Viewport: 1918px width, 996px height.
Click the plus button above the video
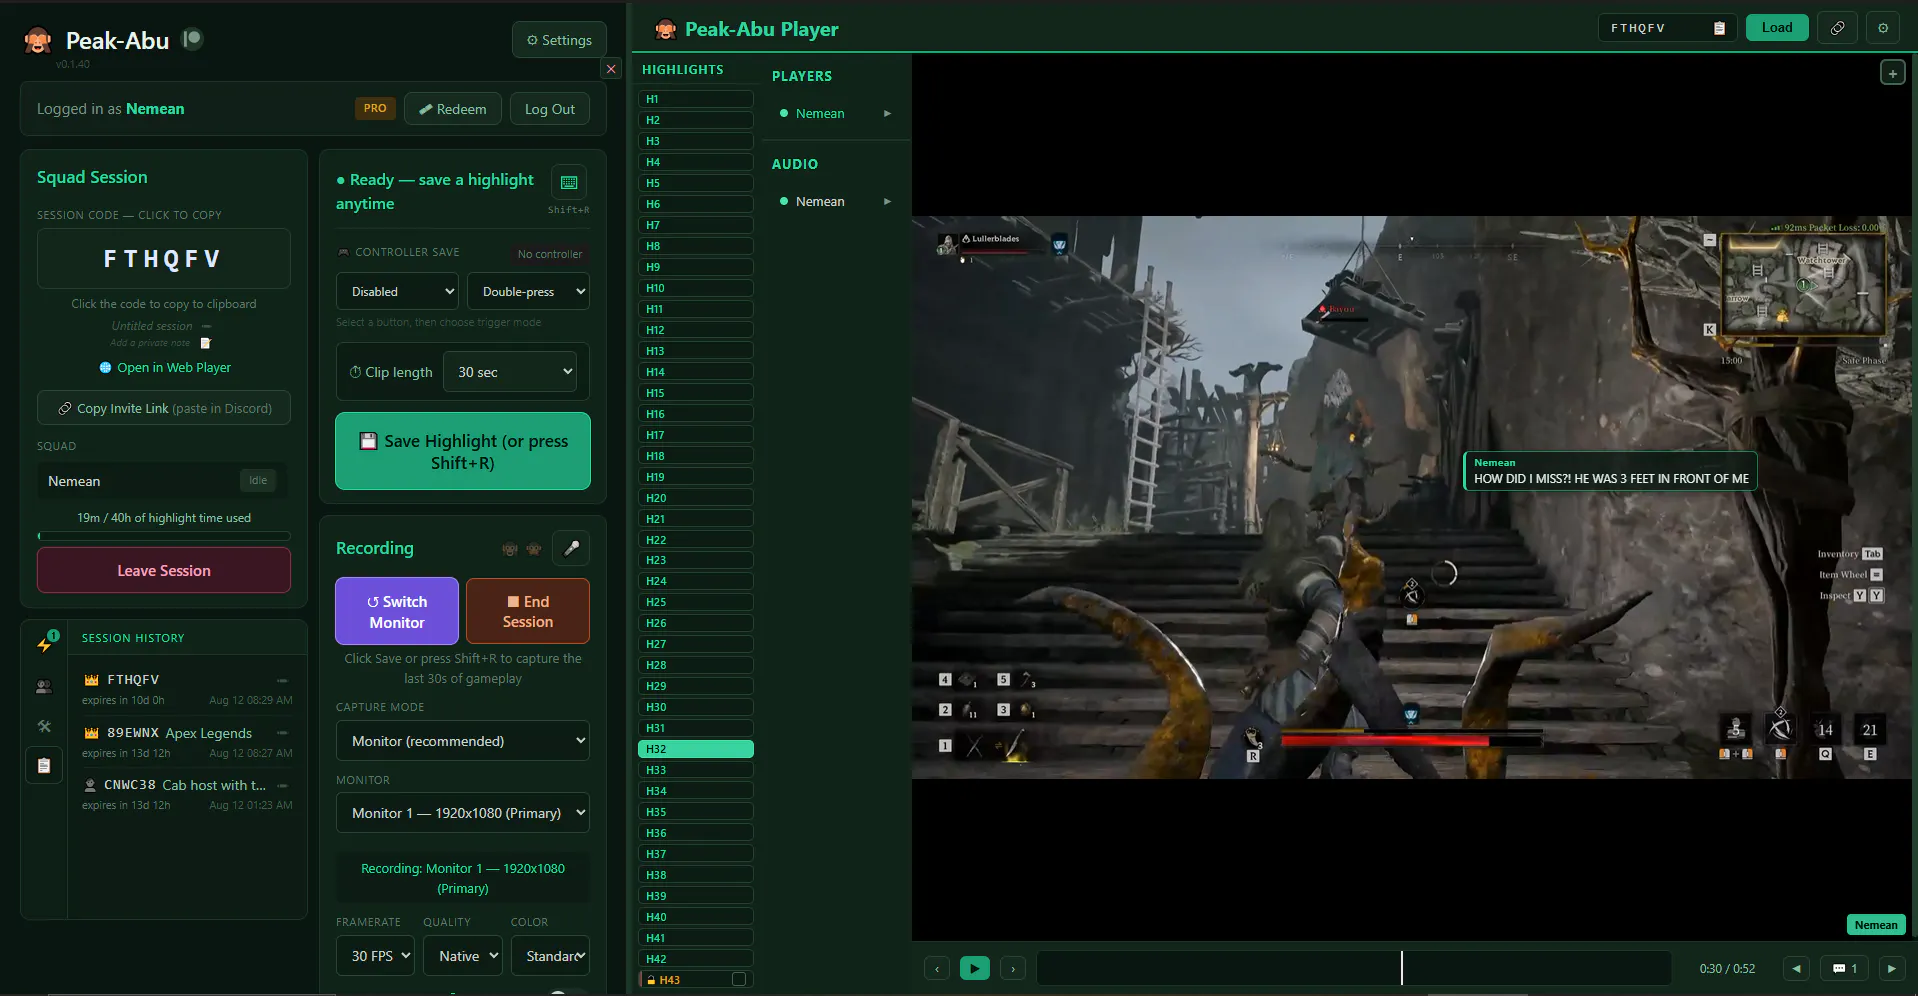[1892, 73]
